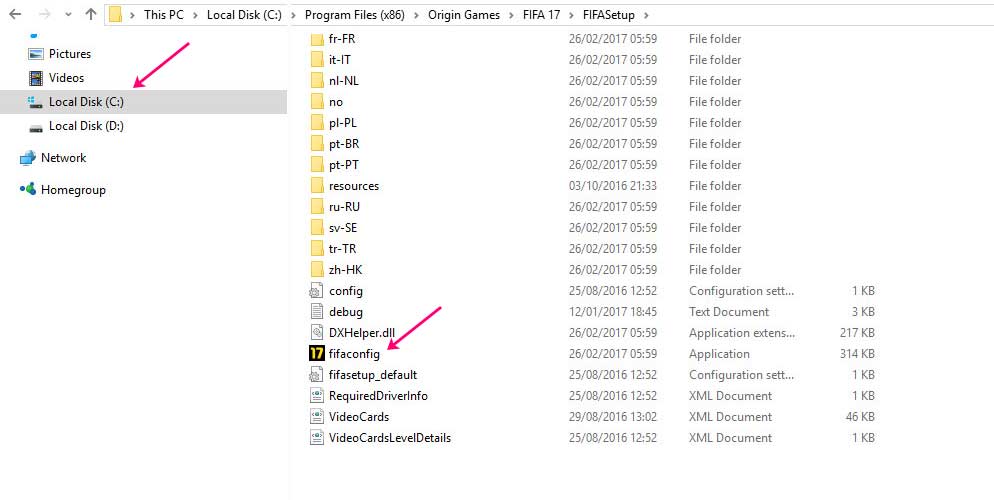Select the fr-FR folder icon
This screenshot has height=500, width=994.
[317, 39]
